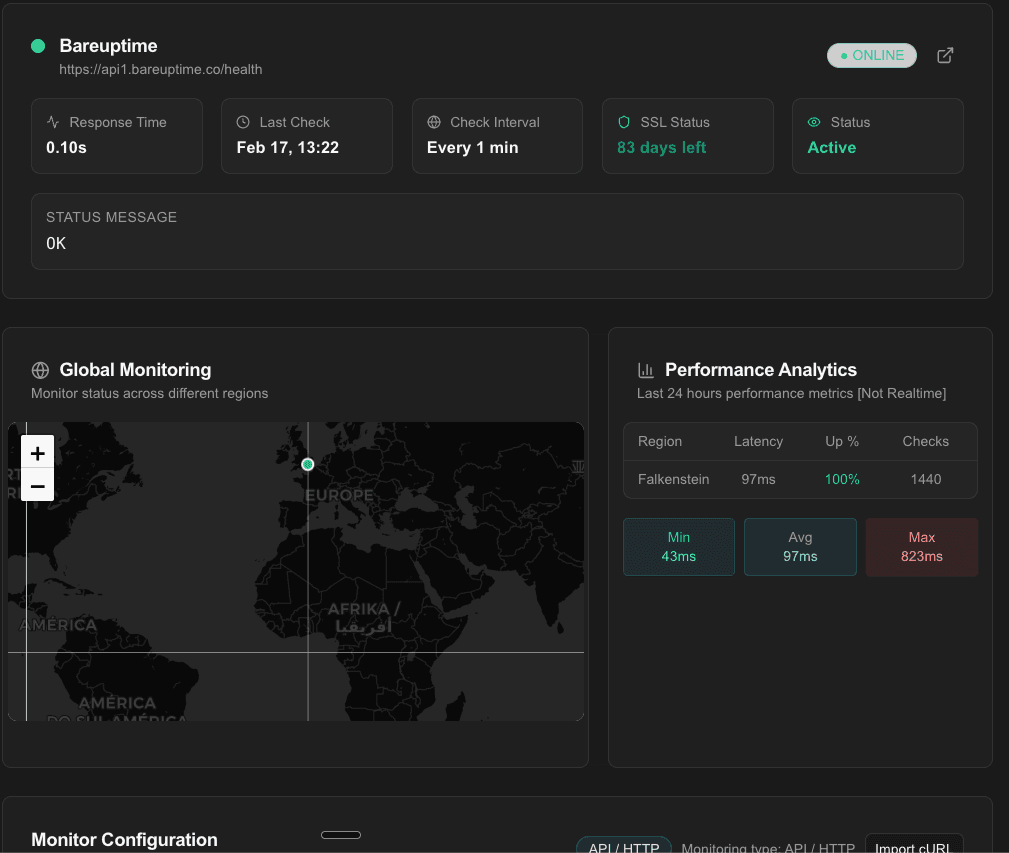Select the green monitor marker over Europe
Viewport: 1009px width, 853px height.
click(308, 464)
